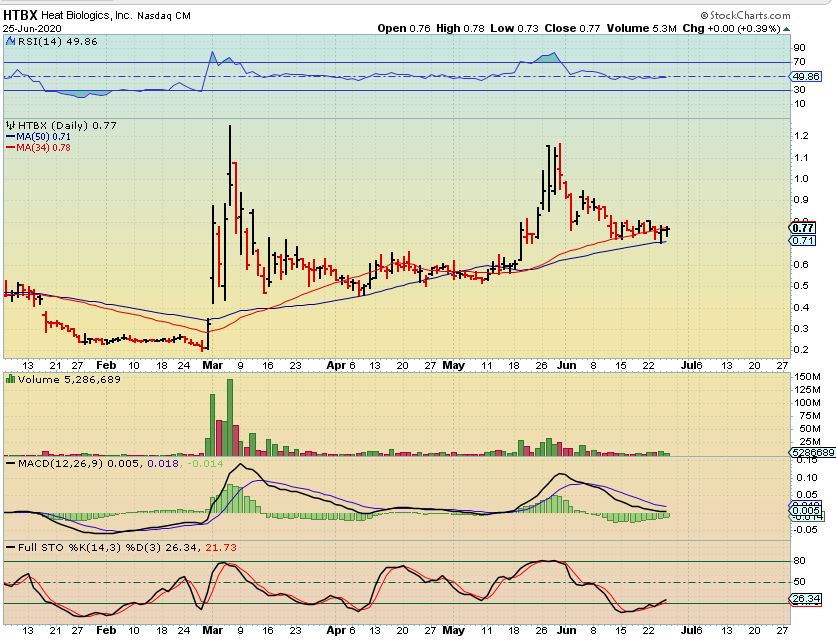Image resolution: width=836 pixels, height=641 pixels.
Task: Click the Feb label on price chart axis
Action: [106, 365]
